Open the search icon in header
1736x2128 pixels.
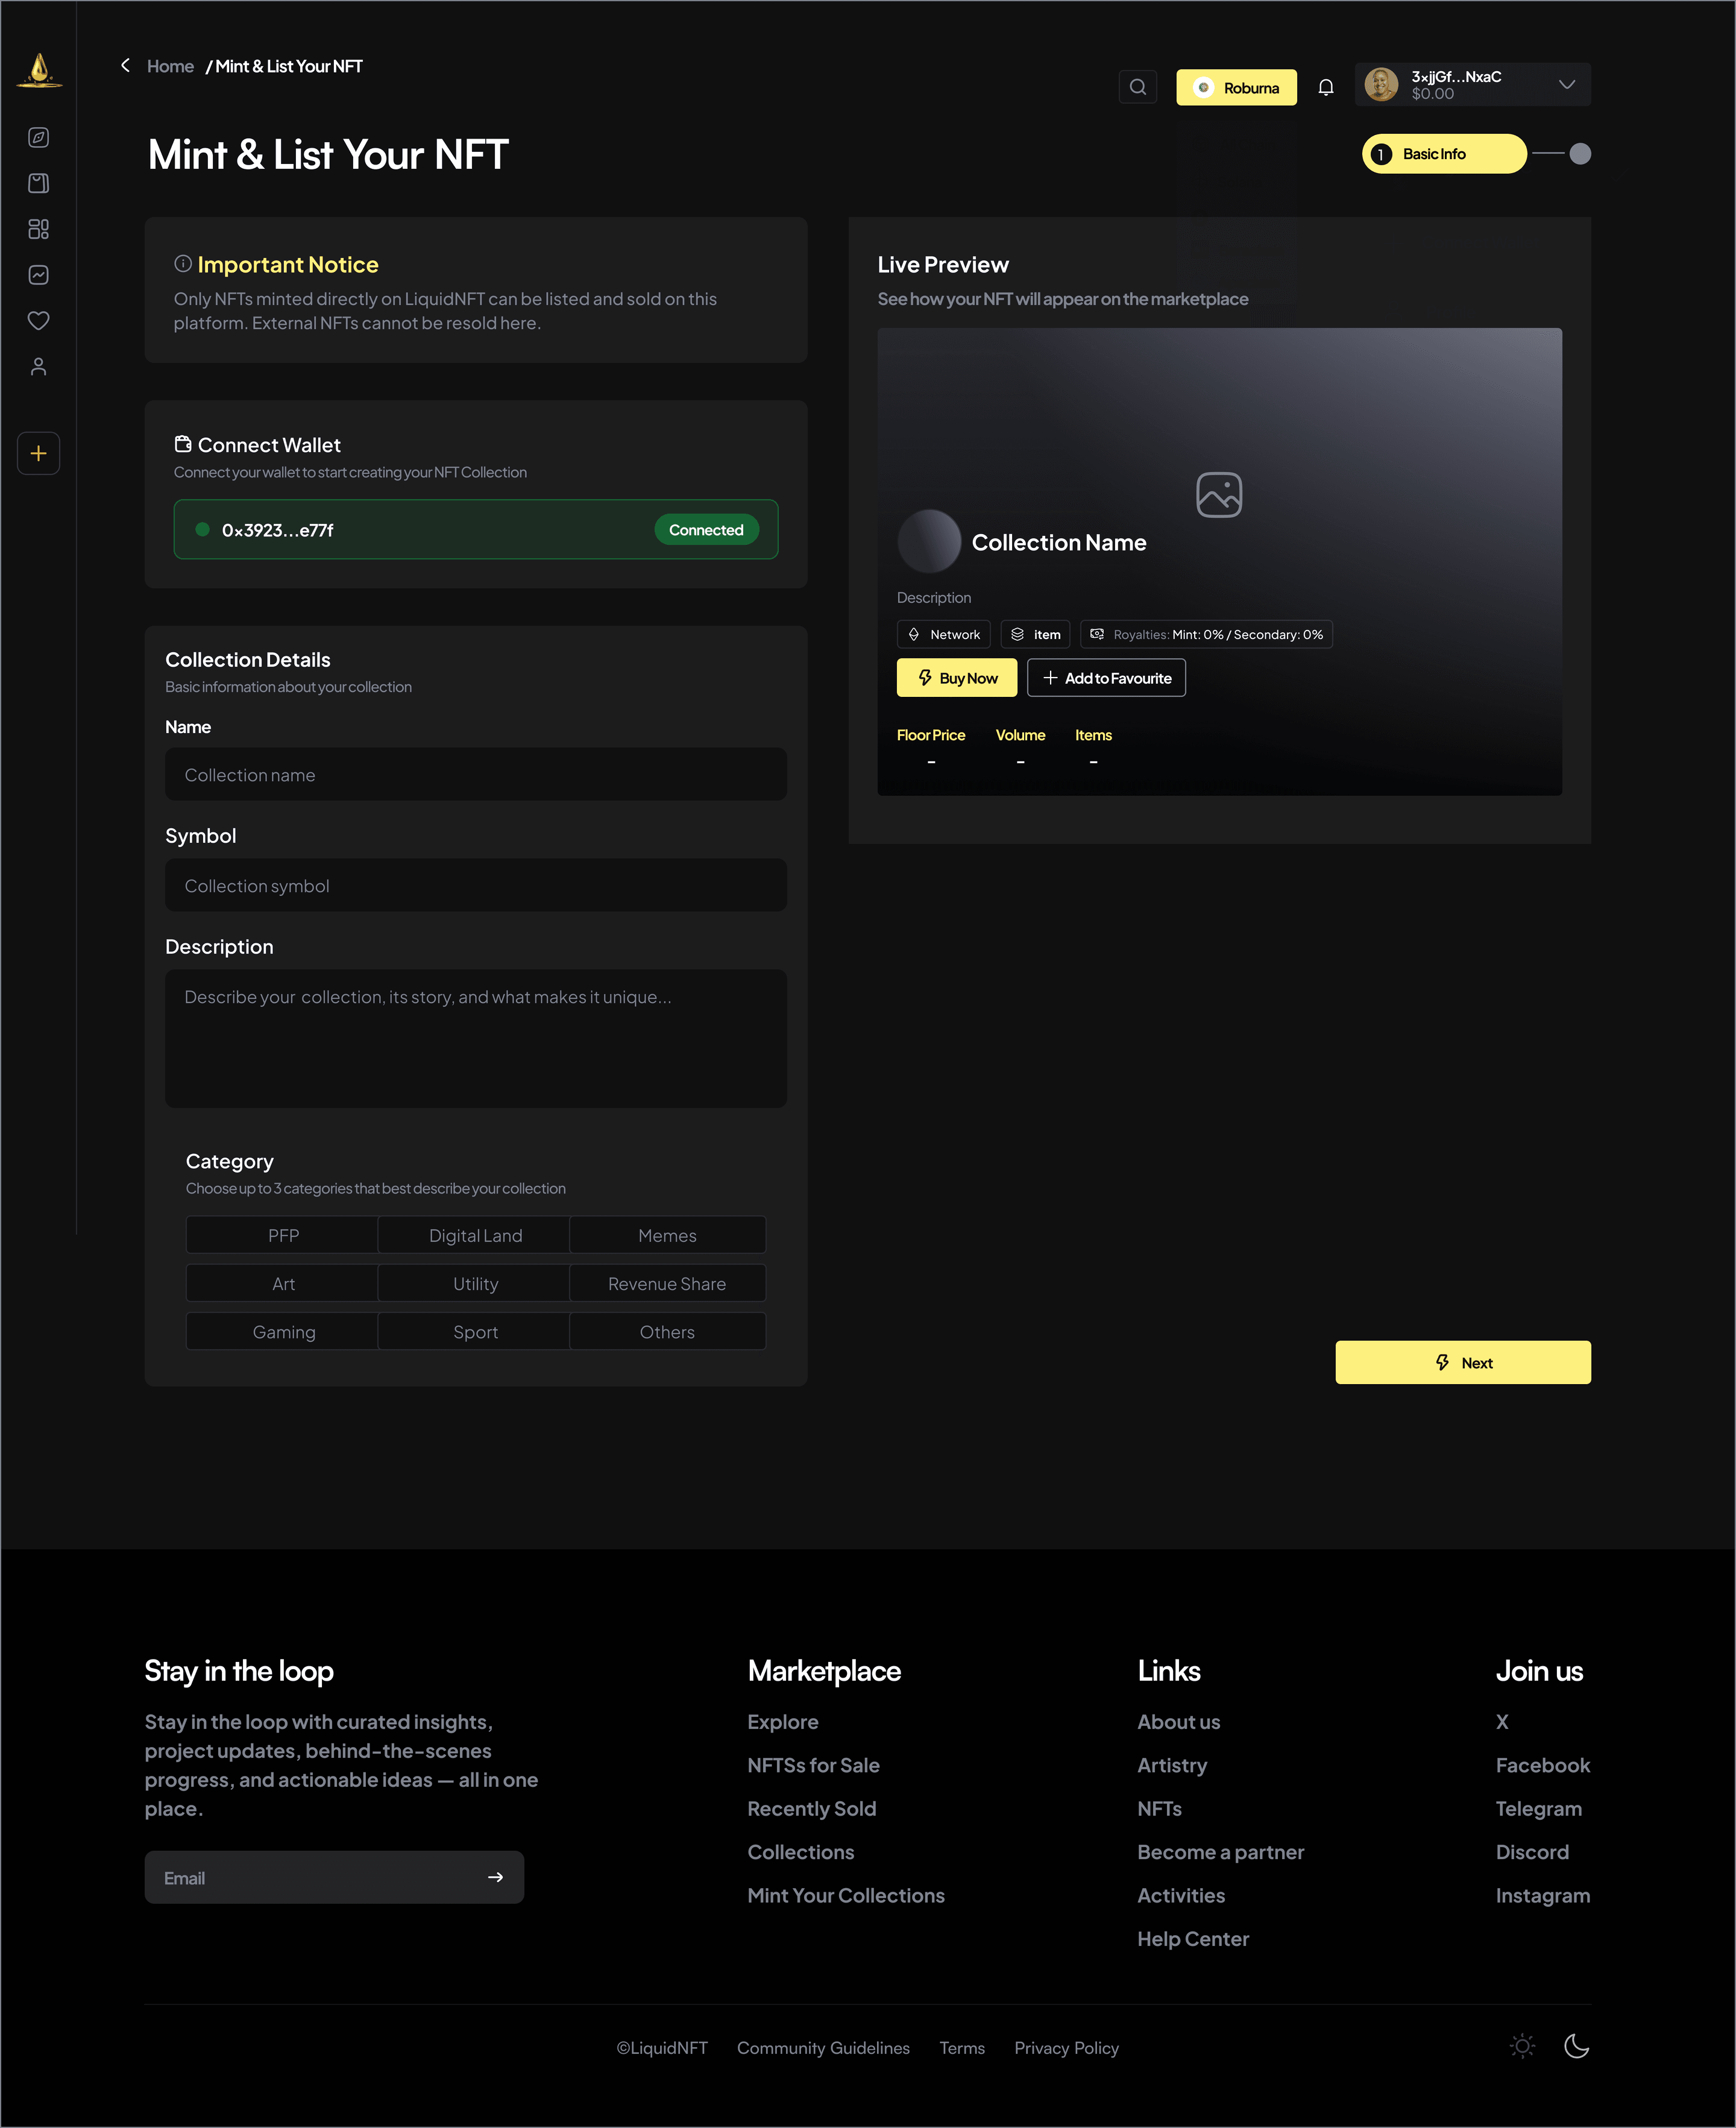(x=1138, y=87)
